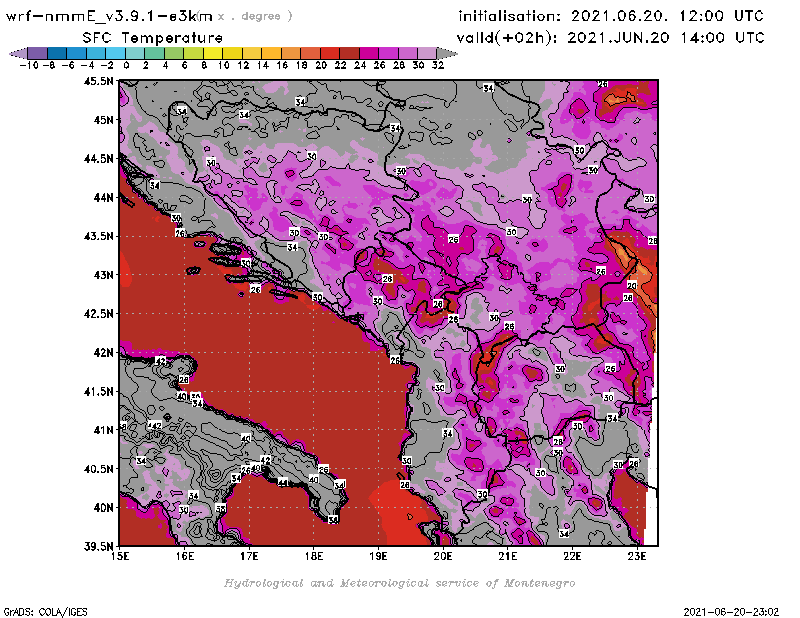Click the 'SFC Temperature' heading
The width and height of the screenshot is (800, 618).
coord(152,38)
